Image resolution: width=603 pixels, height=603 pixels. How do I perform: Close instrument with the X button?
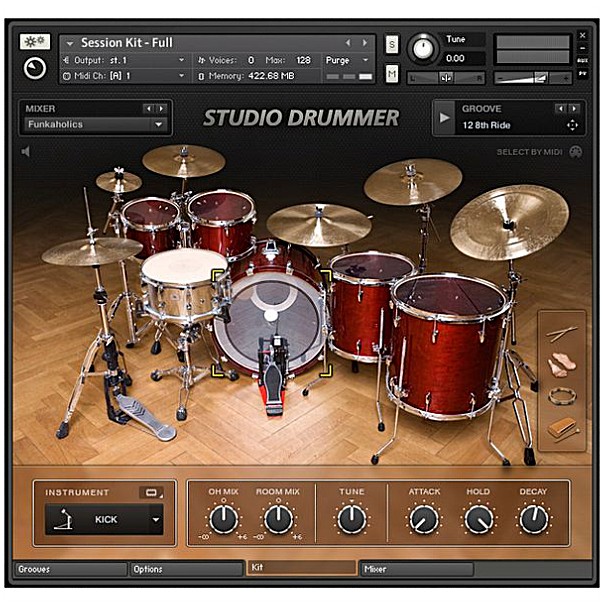[x=582, y=35]
